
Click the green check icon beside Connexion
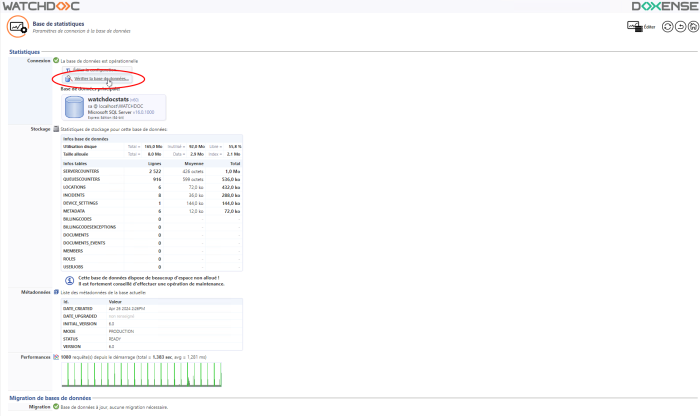point(56,61)
